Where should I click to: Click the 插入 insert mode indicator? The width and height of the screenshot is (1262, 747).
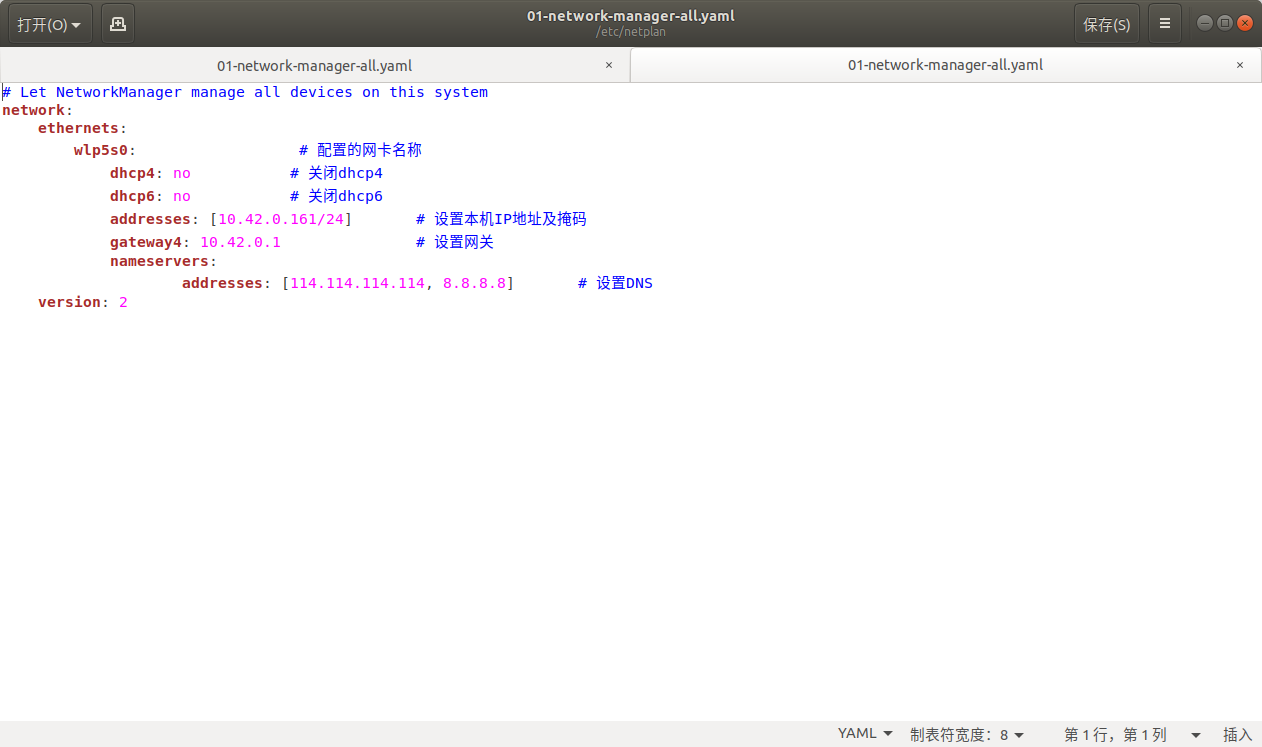click(x=1237, y=734)
